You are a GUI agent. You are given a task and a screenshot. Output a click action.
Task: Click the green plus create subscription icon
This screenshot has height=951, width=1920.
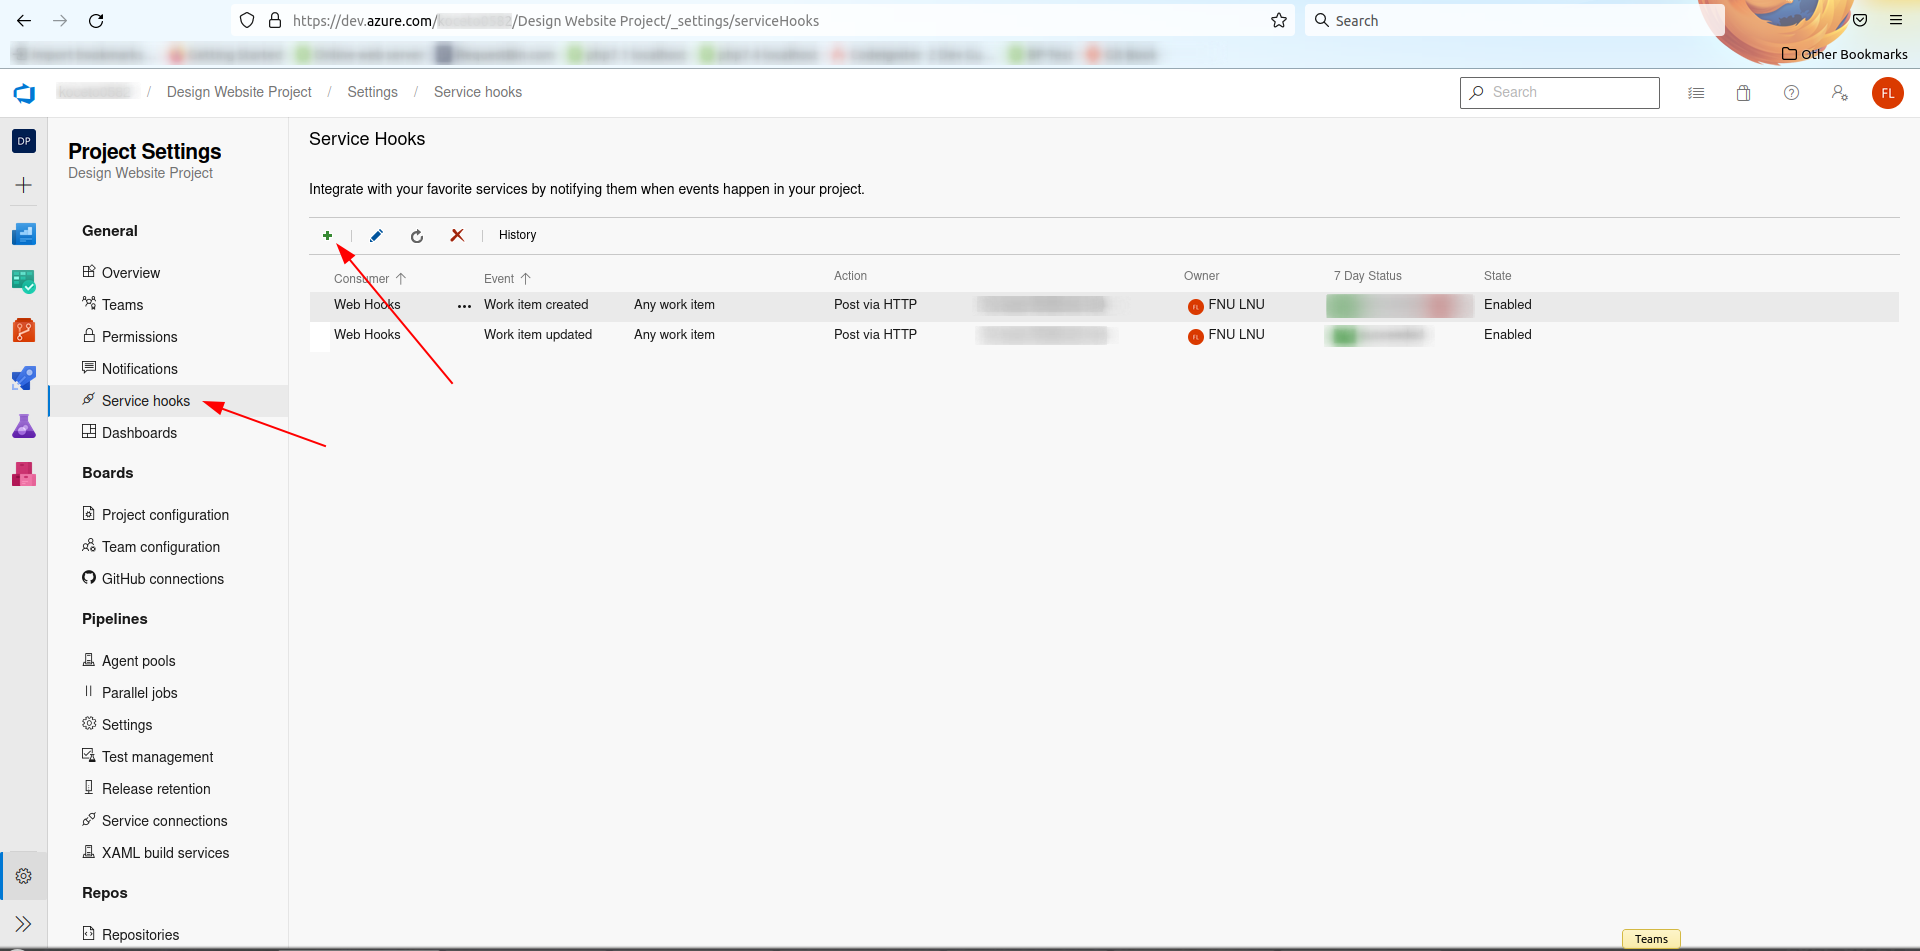tap(327, 236)
